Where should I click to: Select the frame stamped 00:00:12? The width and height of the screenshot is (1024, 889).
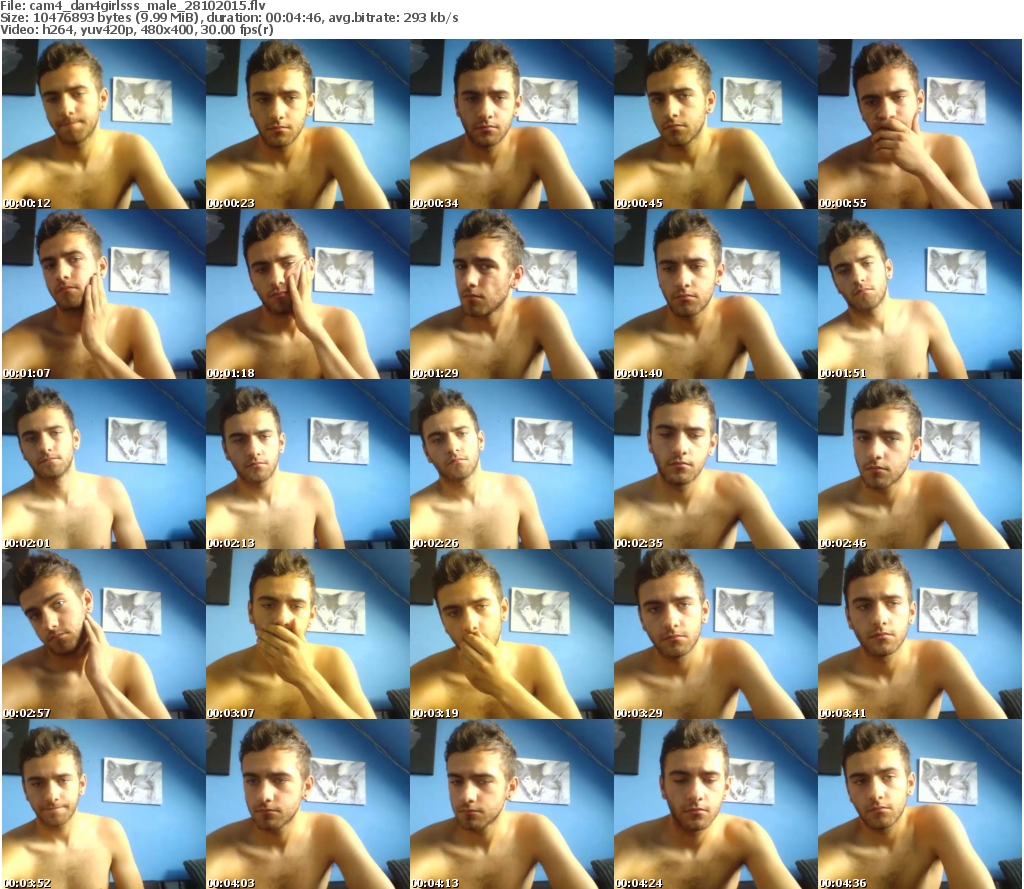(103, 124)
